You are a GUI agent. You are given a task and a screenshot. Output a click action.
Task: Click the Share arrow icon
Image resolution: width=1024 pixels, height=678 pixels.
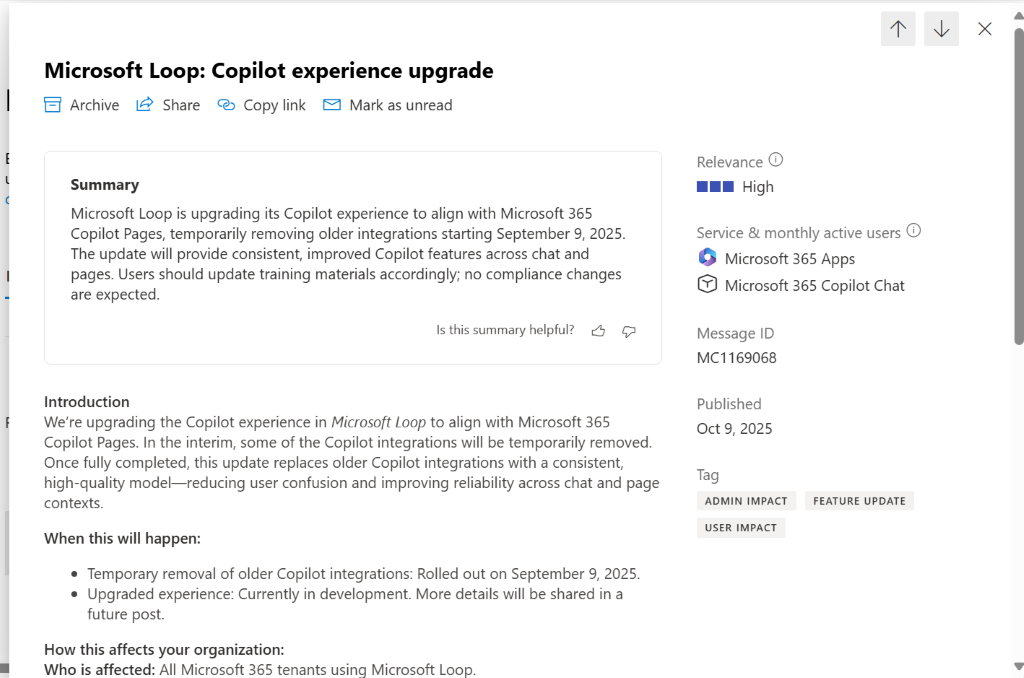(x=144, y=105)
